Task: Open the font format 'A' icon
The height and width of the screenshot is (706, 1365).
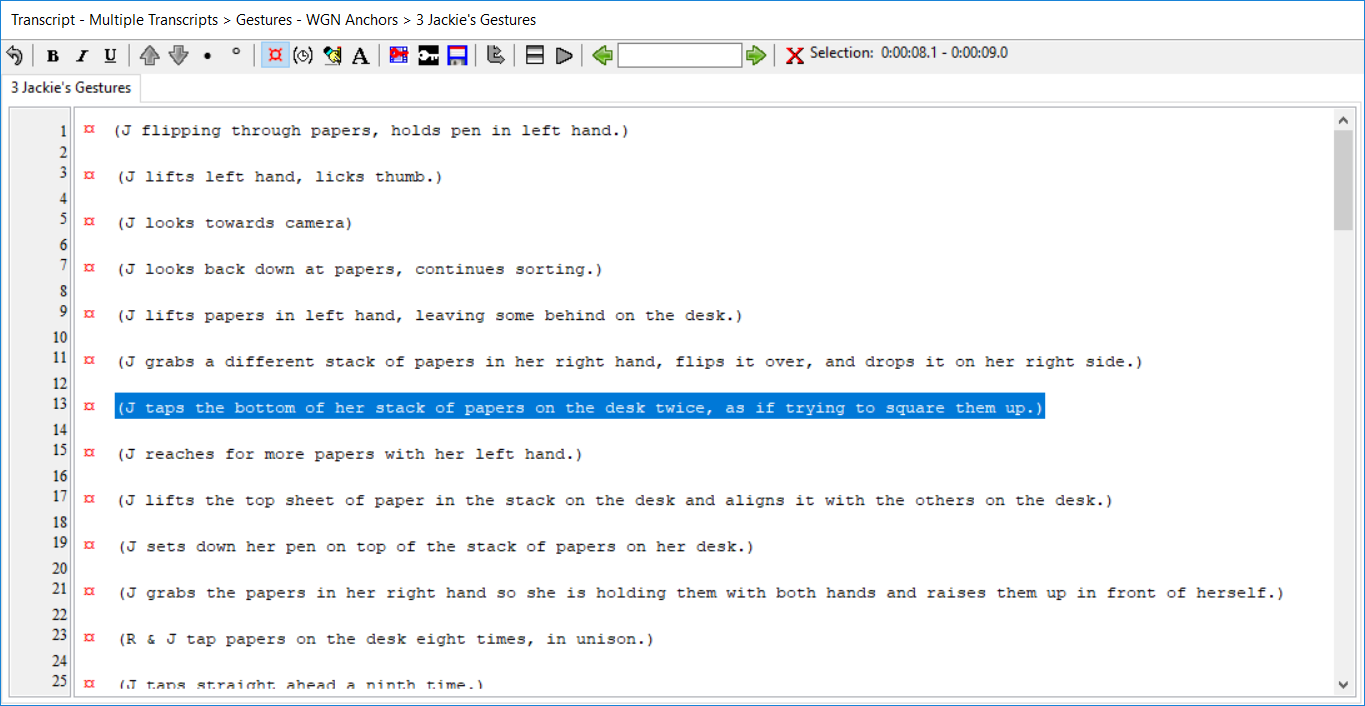Action: 361,56
